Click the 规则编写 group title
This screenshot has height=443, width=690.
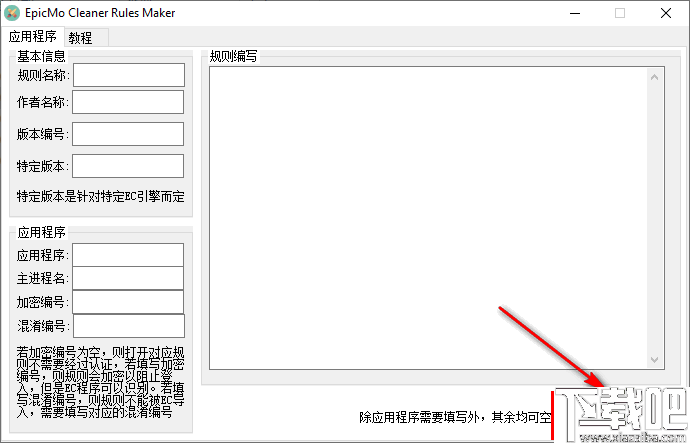(x=234, y=56)
